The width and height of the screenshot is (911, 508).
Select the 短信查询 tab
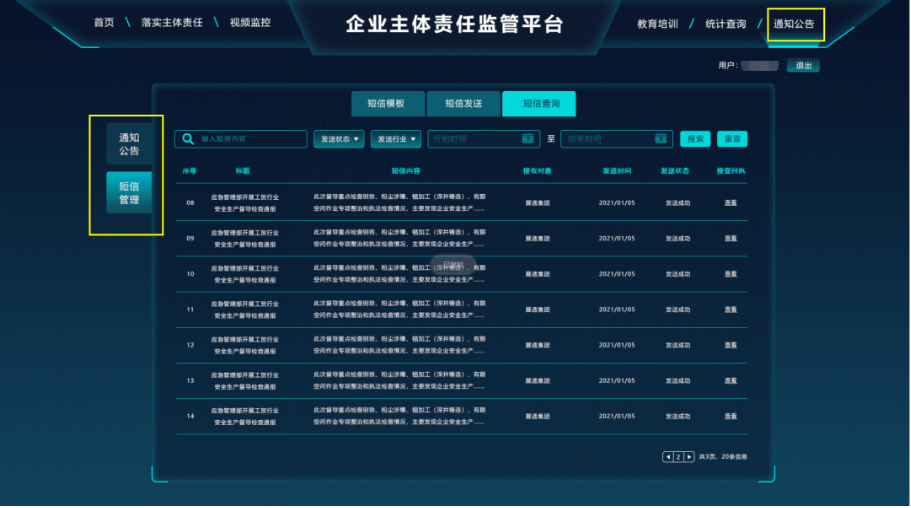pyautogui.click(x=539, y=104)
